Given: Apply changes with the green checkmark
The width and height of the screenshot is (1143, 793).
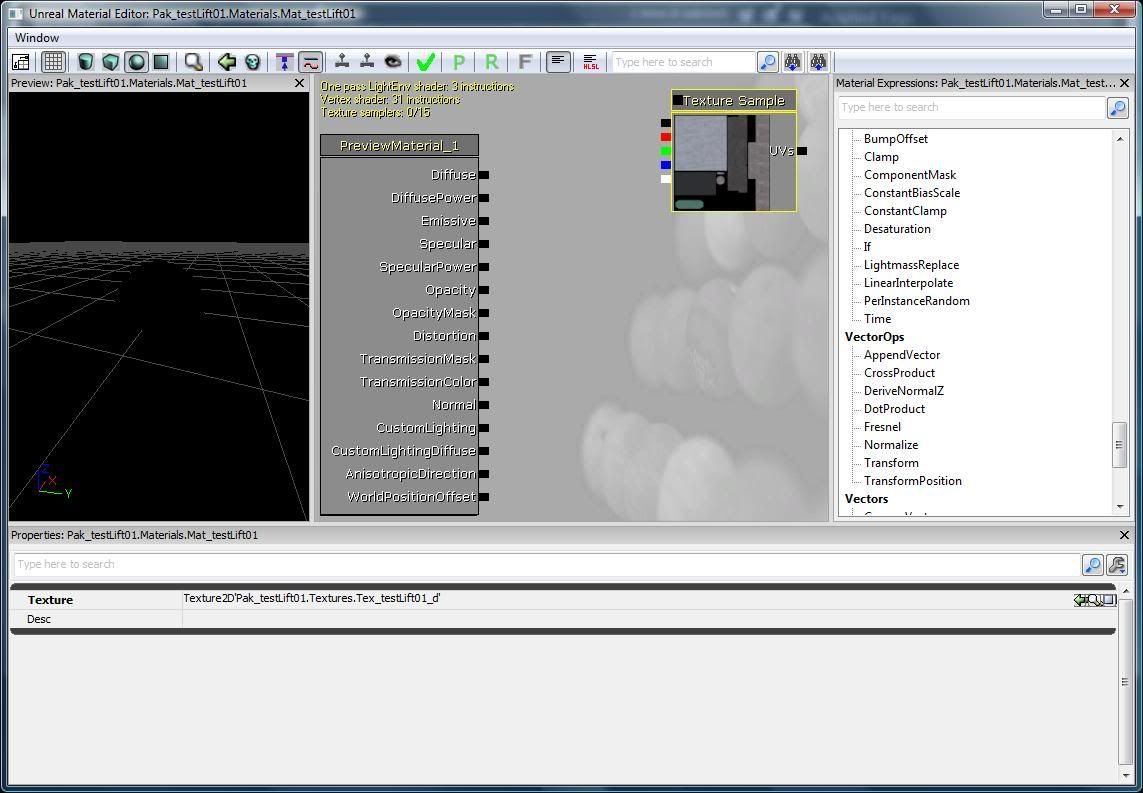Looking at the screenshot, I should 425,62.
